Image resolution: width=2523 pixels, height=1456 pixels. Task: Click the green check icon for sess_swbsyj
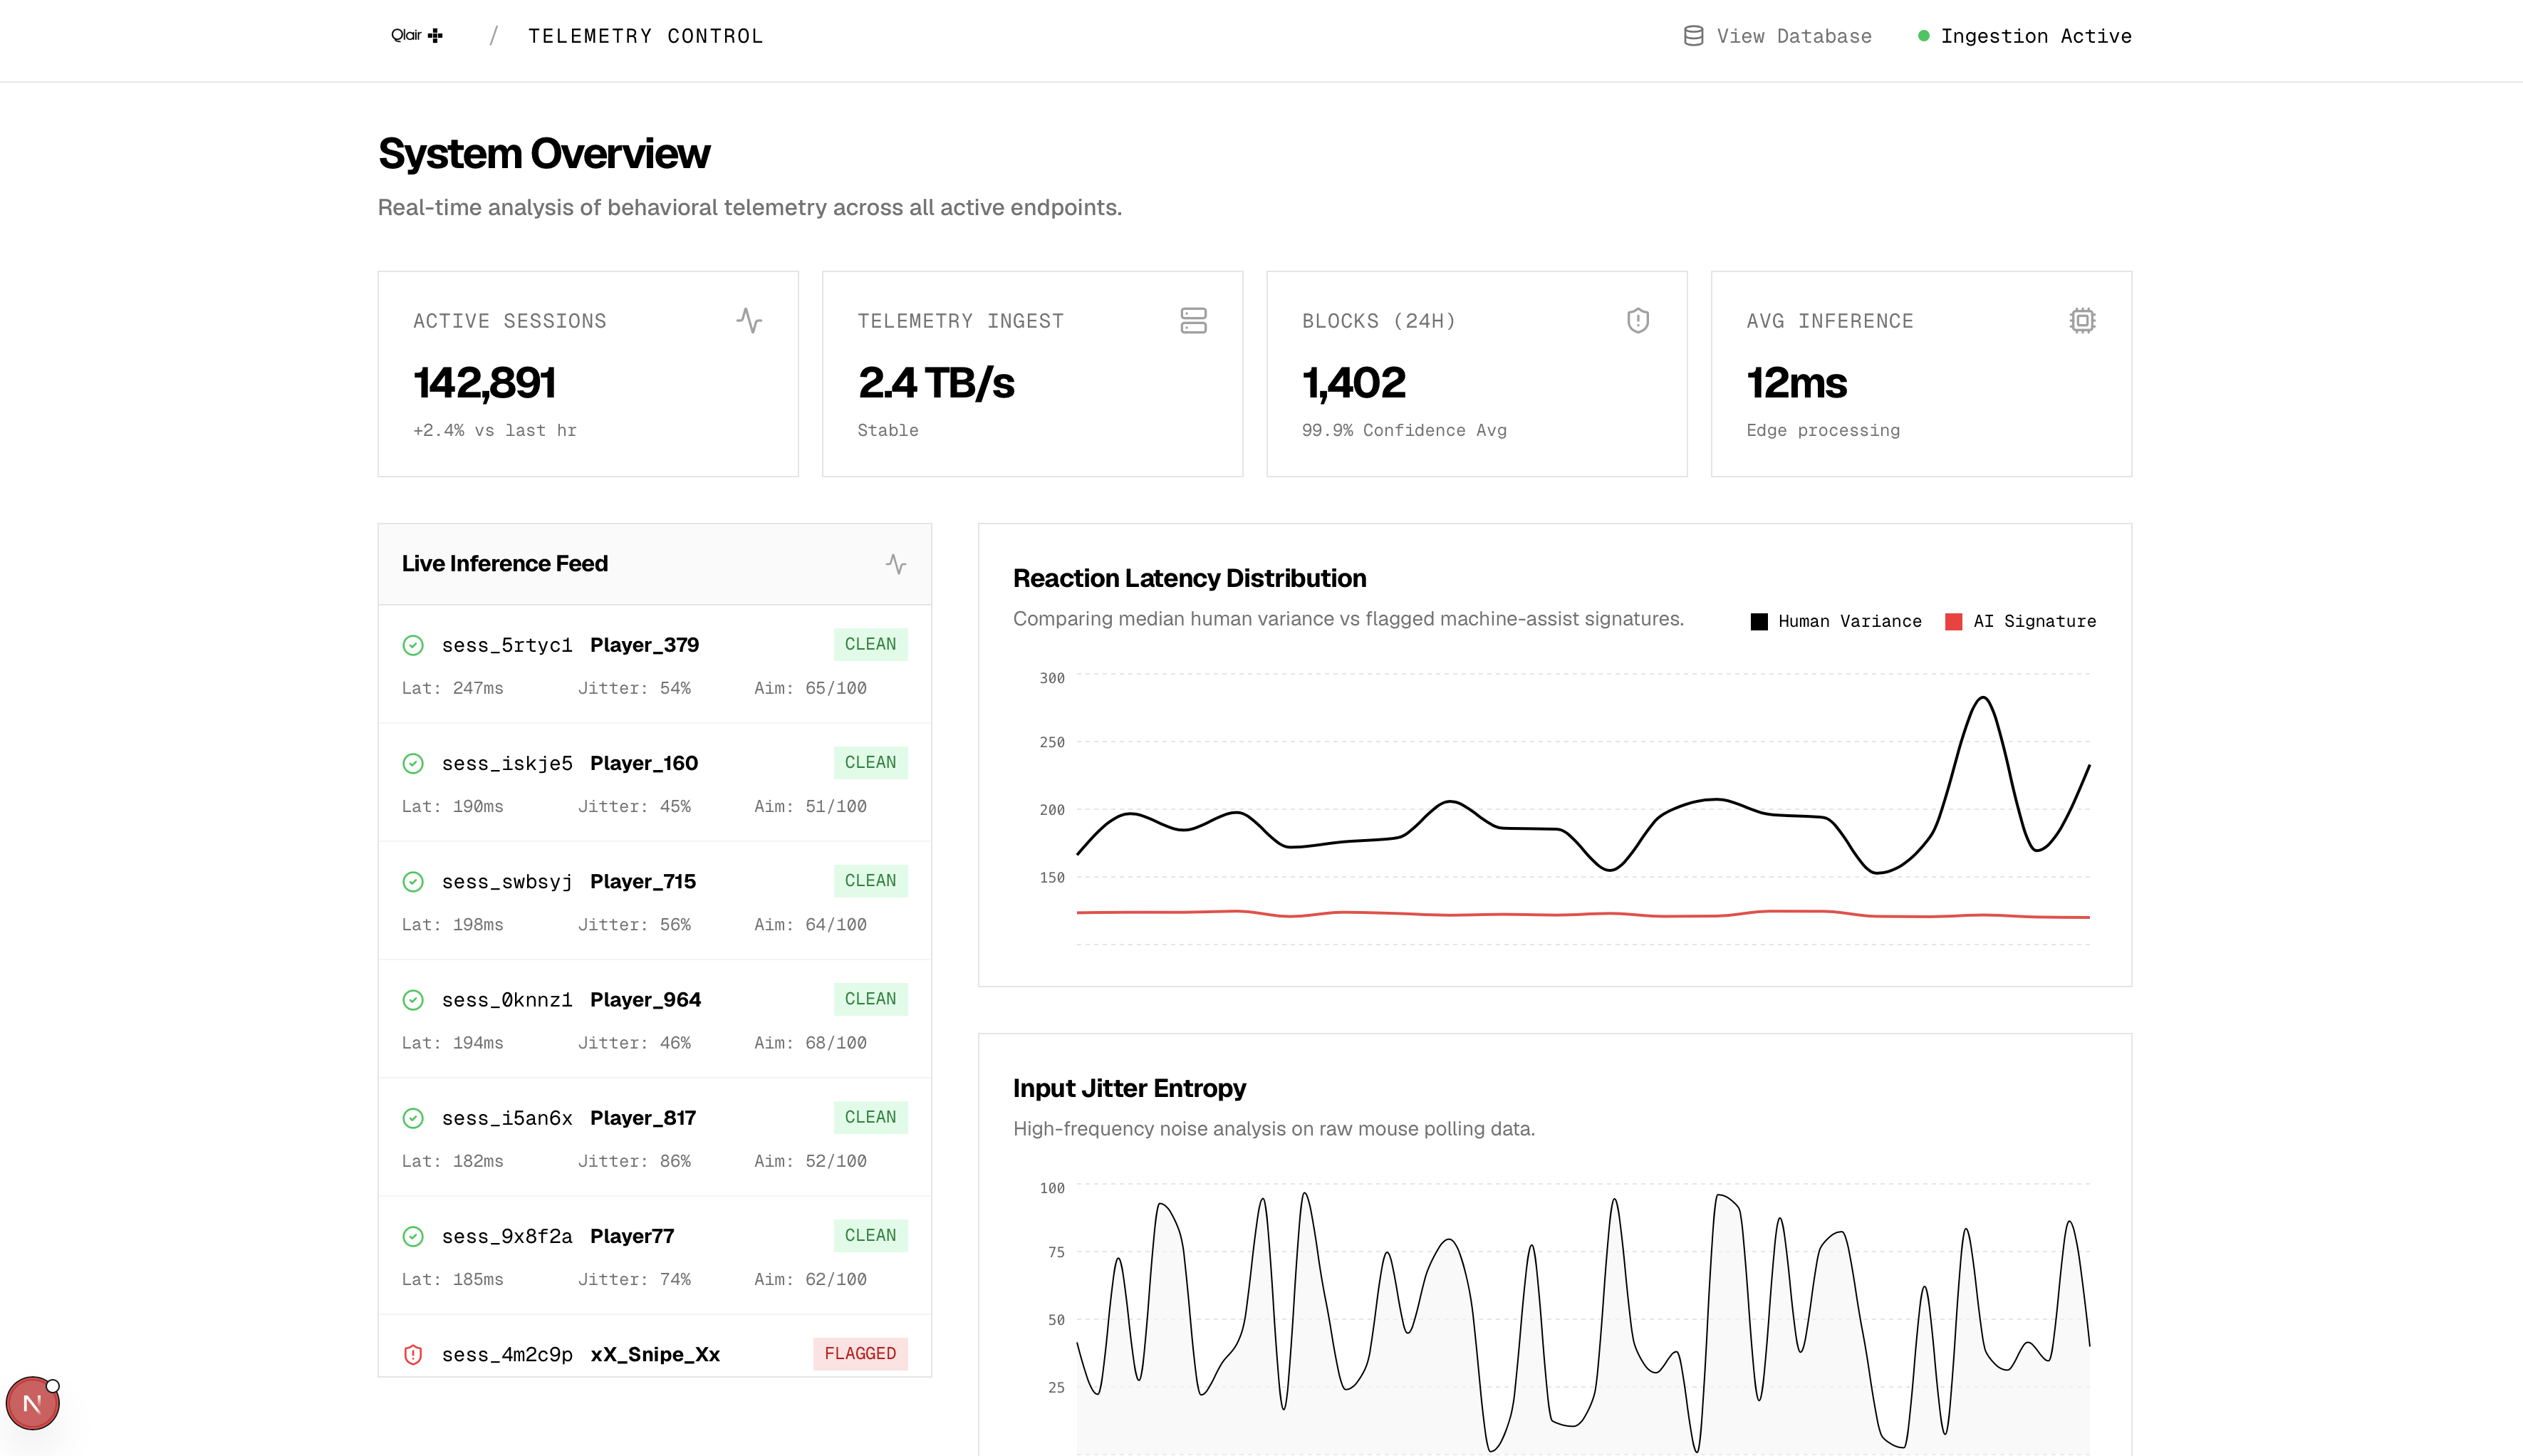coord(413,882)
